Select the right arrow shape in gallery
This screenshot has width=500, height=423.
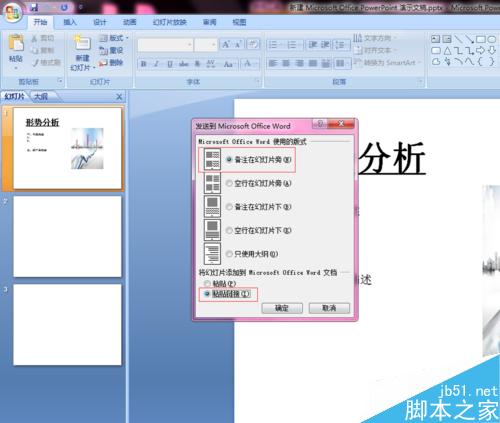480,51
